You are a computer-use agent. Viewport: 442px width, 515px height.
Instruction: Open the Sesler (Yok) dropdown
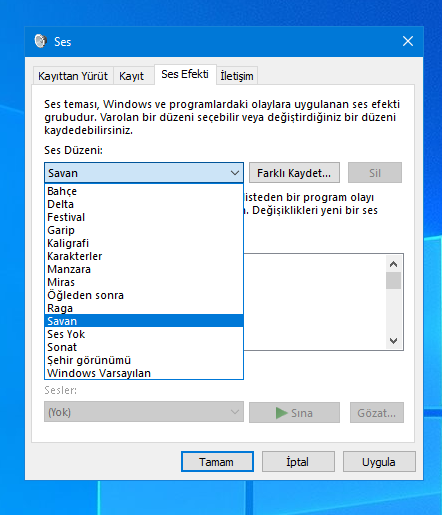[144, 412]
